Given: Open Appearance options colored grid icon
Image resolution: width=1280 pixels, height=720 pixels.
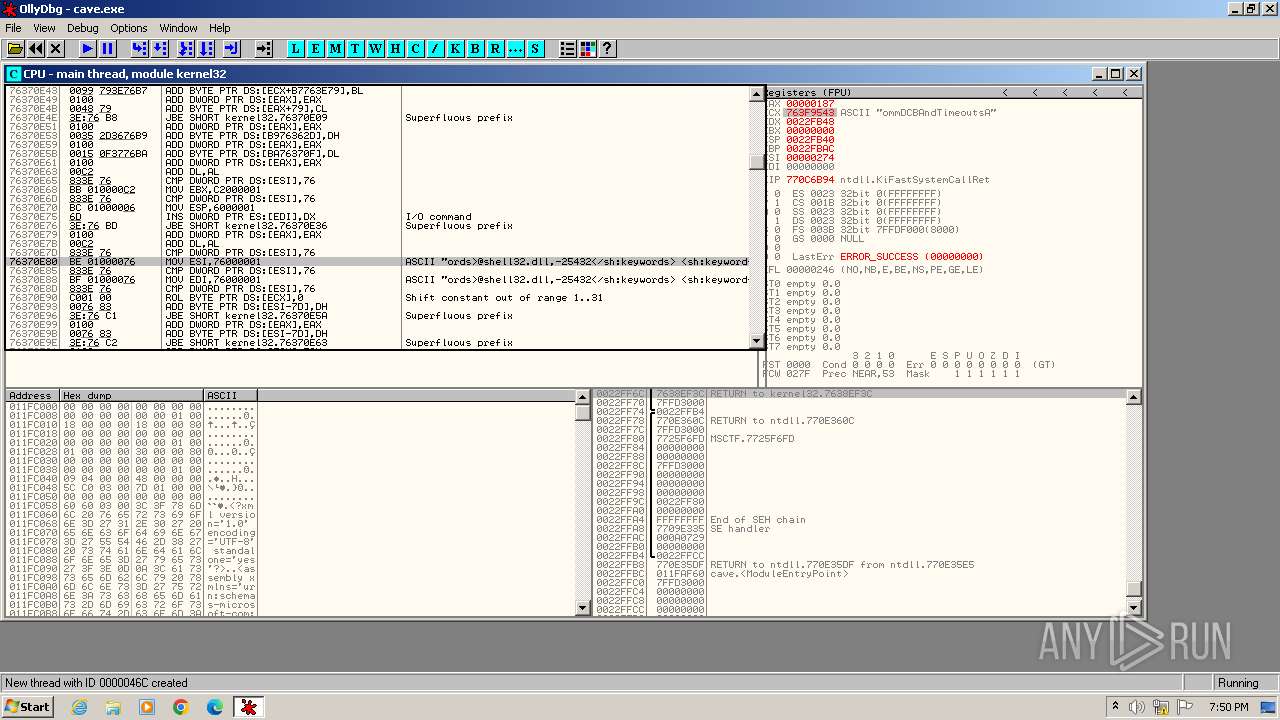Looking at the screenshot, I should tap(587, 48).
